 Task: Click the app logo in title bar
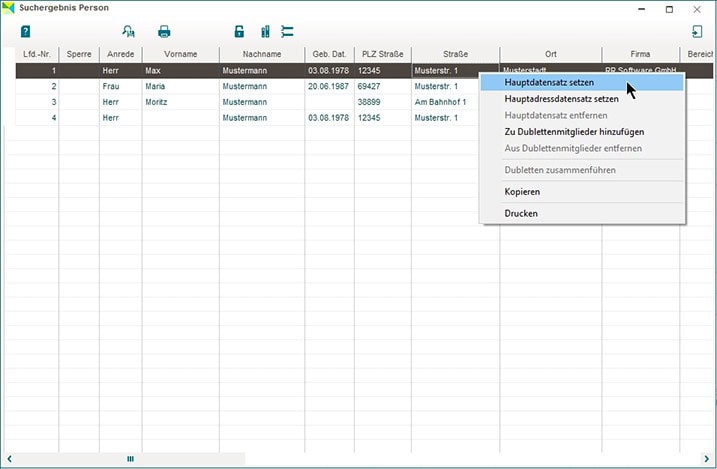click(8, 8)
